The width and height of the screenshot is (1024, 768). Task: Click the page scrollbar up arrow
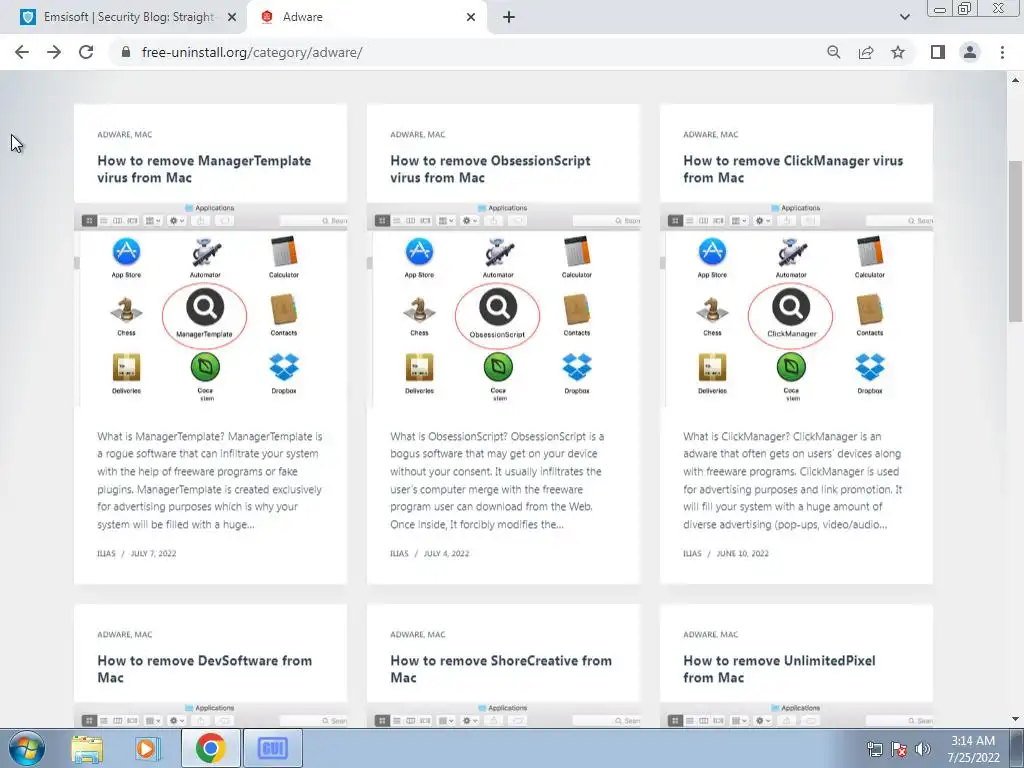1015,80
